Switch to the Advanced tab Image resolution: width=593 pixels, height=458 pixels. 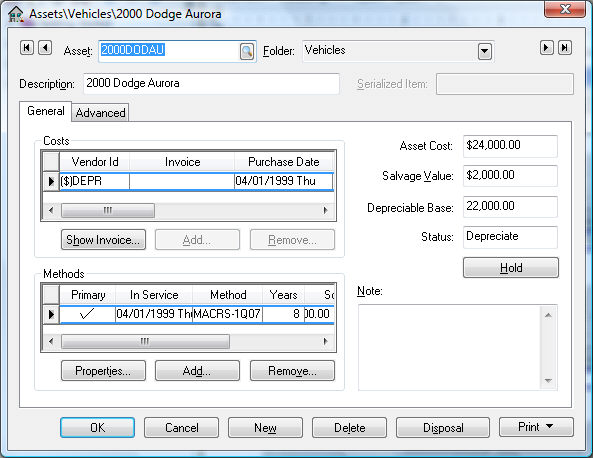(100, 113)
